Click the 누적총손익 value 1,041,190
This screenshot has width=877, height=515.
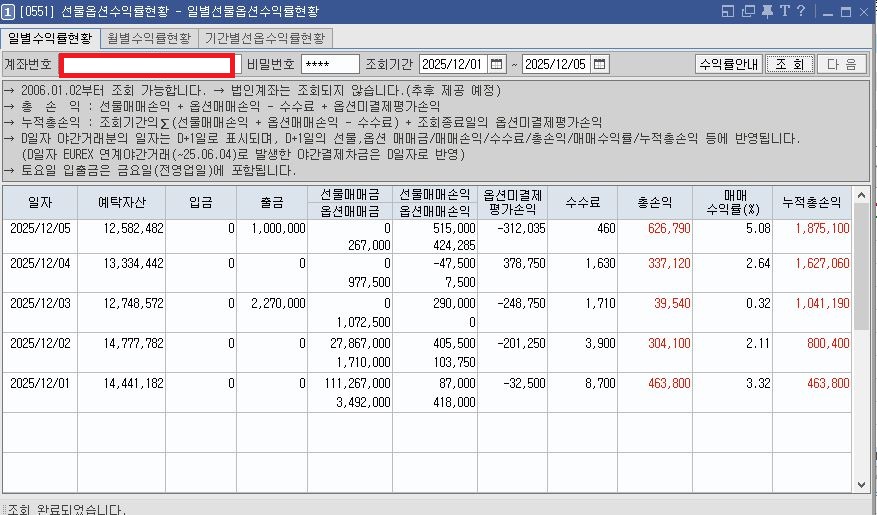point(822,303)
